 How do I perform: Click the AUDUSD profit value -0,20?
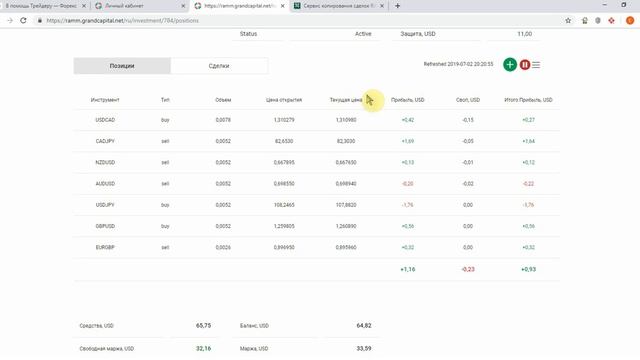(x=407, y=184)
